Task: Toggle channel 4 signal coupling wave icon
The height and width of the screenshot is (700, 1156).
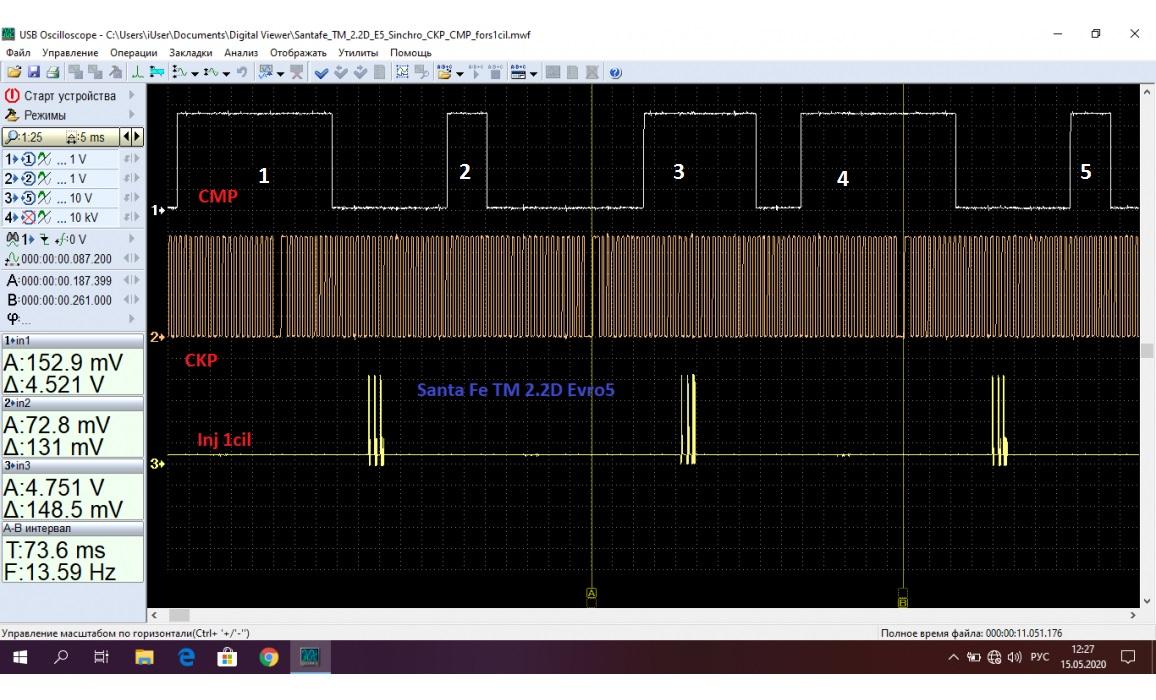Action: tap(44, 218)
